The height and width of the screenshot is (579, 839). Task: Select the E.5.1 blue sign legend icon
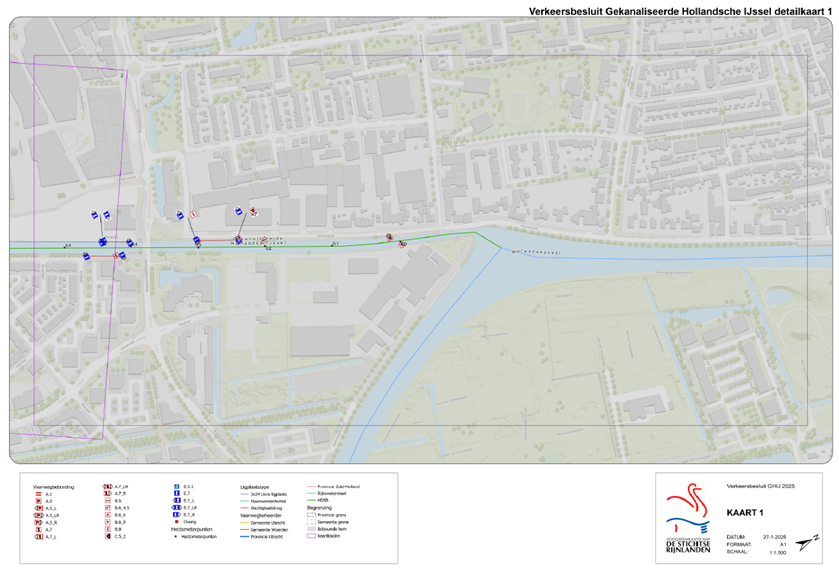(175, 487)
